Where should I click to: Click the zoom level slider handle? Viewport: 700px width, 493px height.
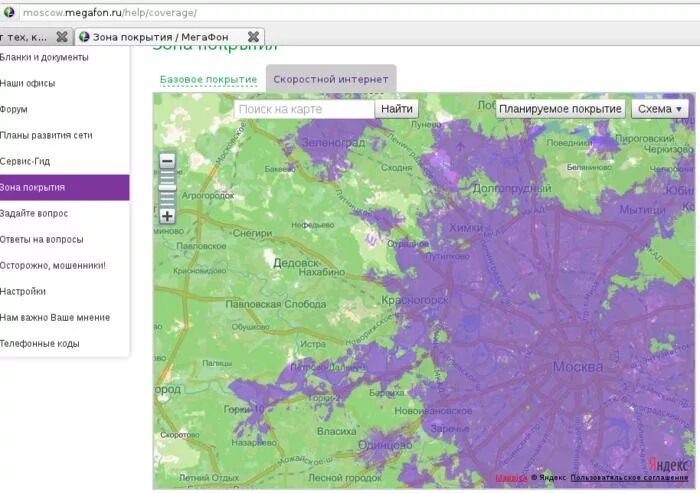167,188
